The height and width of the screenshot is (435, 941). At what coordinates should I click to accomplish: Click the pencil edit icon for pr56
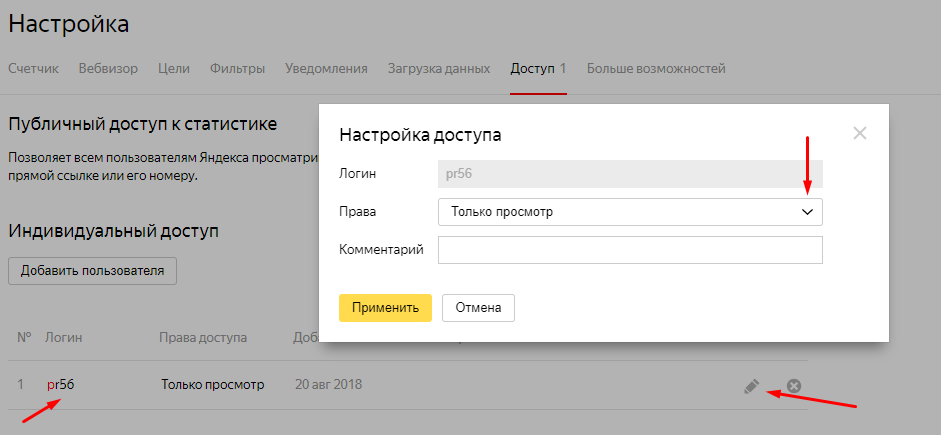click(x=752, y=386)
